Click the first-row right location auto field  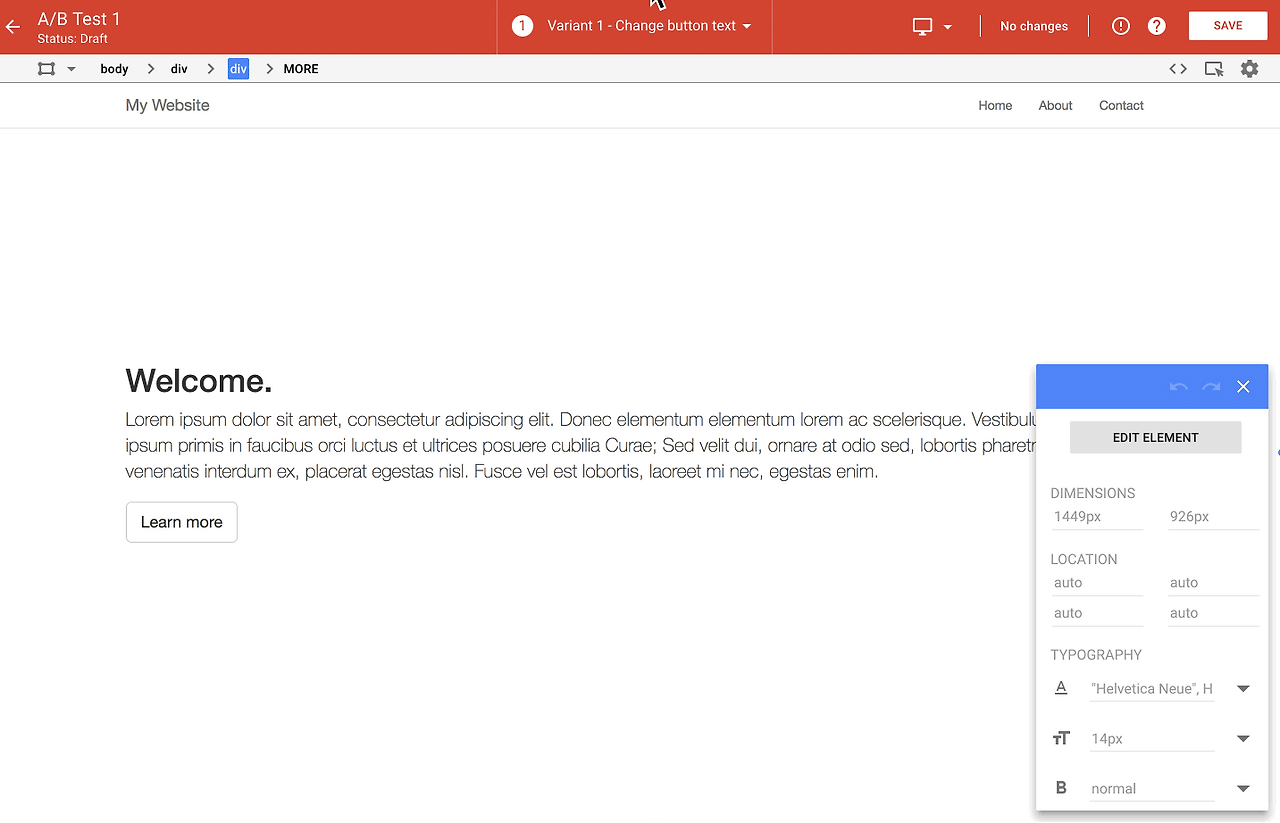pos(1213,583)
